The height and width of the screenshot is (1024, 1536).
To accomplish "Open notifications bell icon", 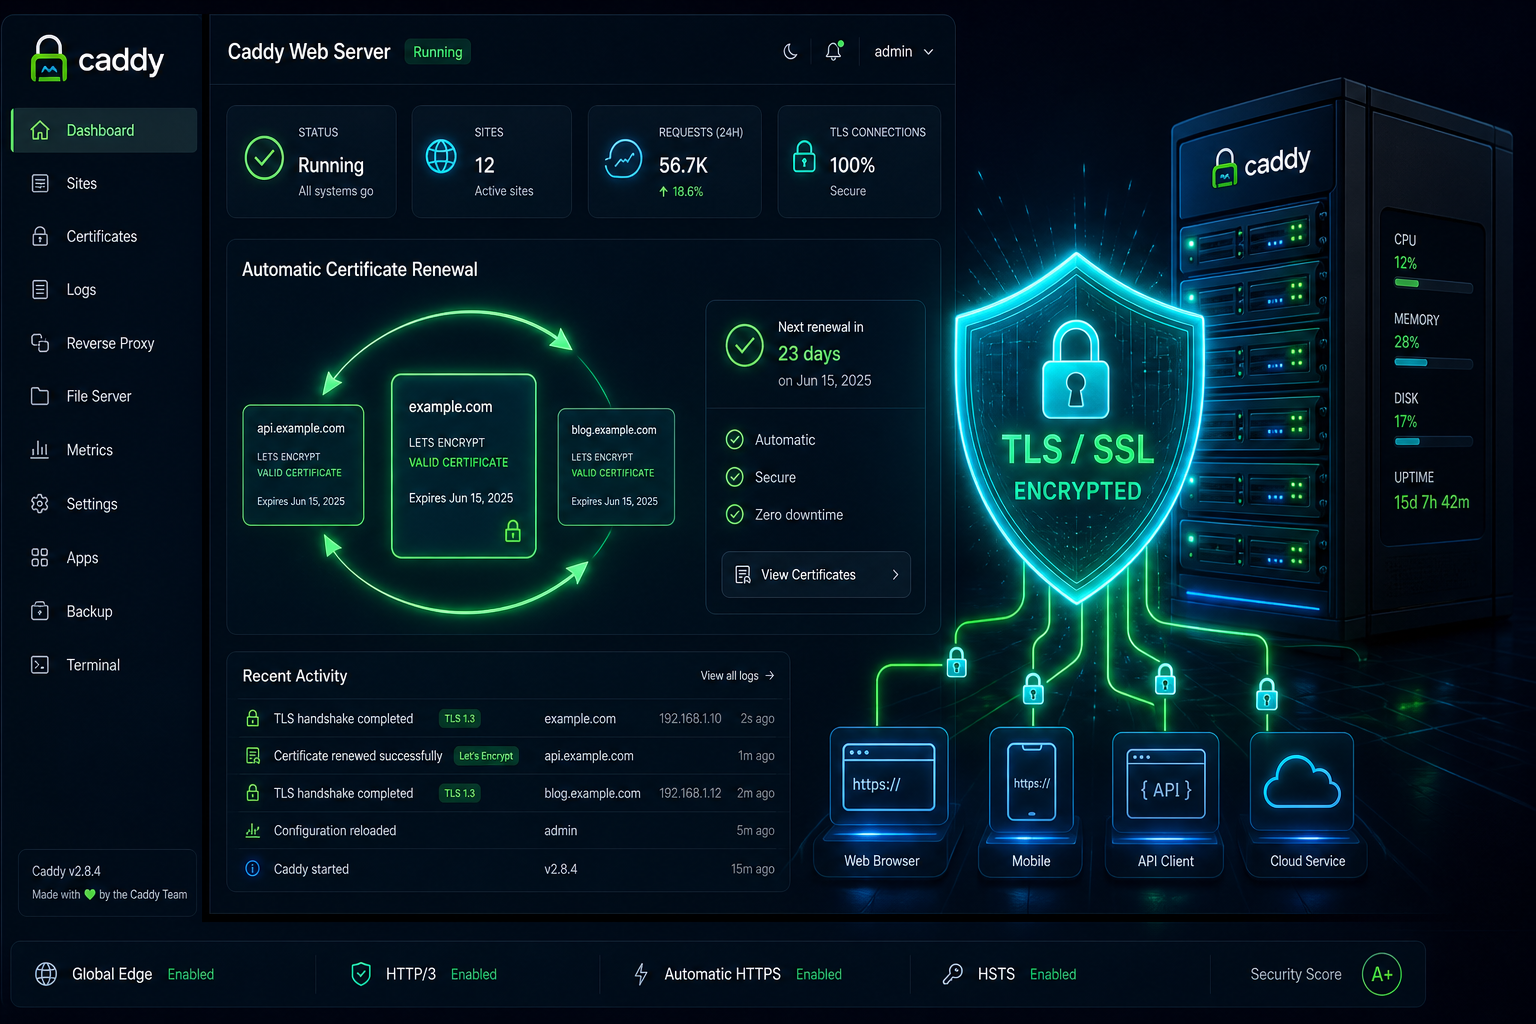I will click(834, 51).
